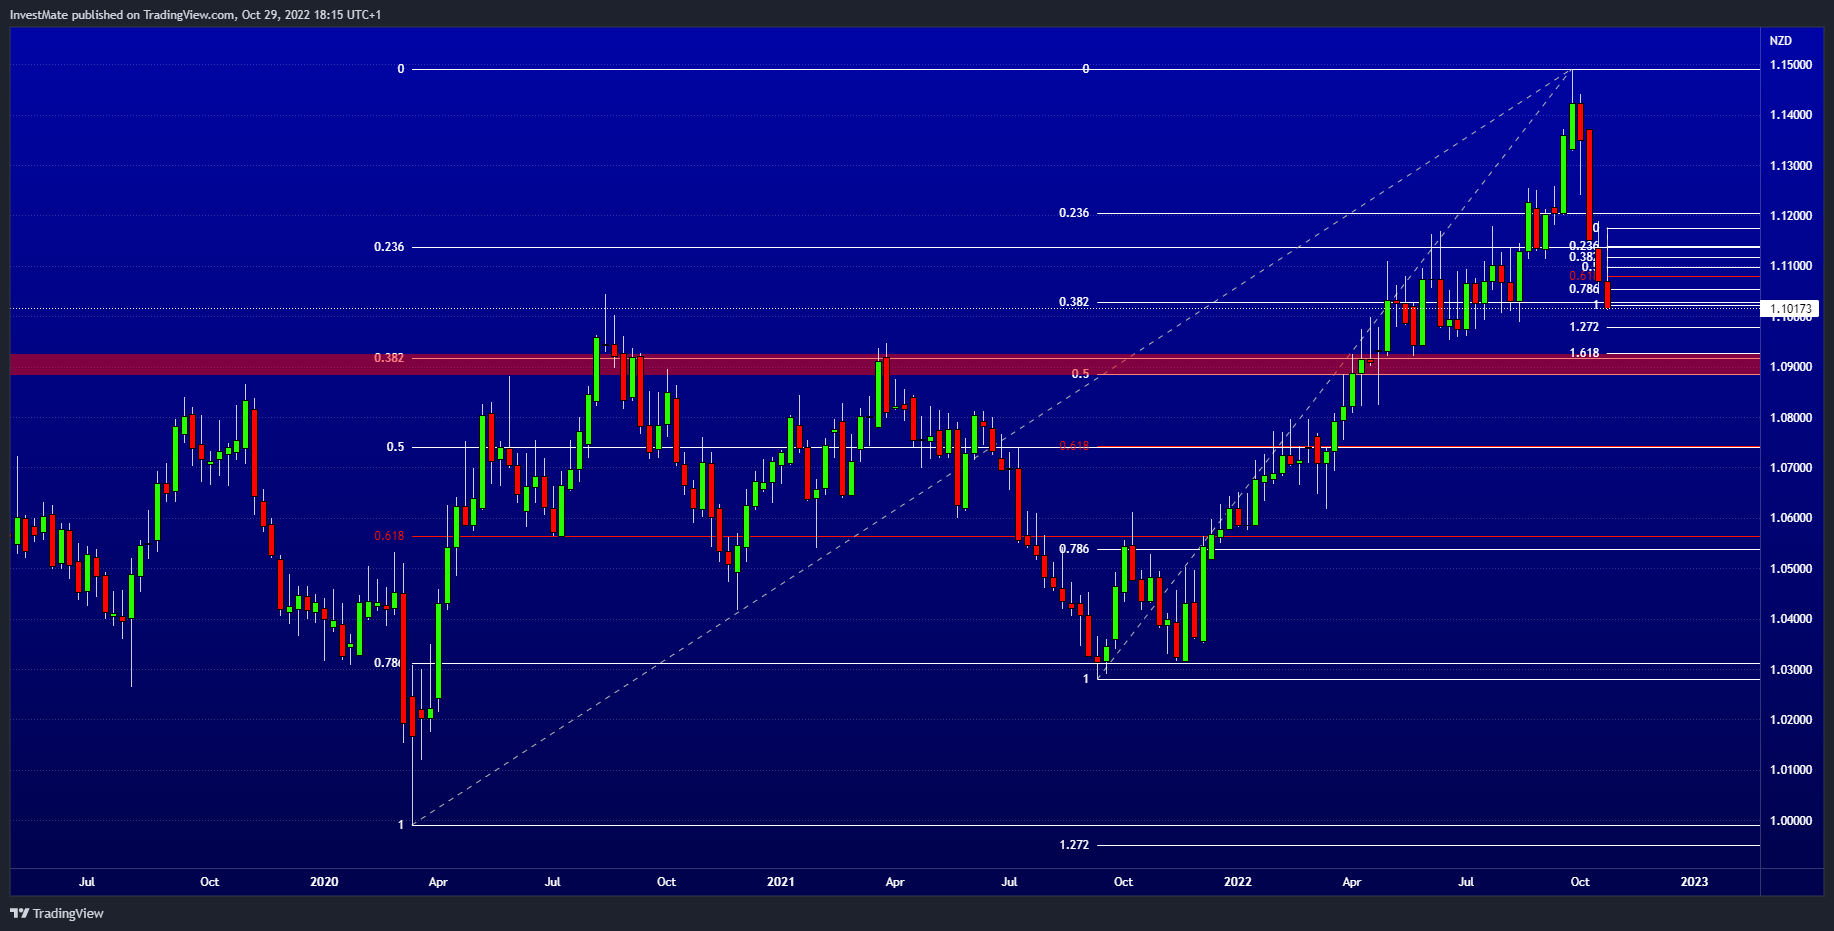Select the 1.618 Fibonacci extension label
This screenshot has height=931, width=1834.
coord(1584,353)
